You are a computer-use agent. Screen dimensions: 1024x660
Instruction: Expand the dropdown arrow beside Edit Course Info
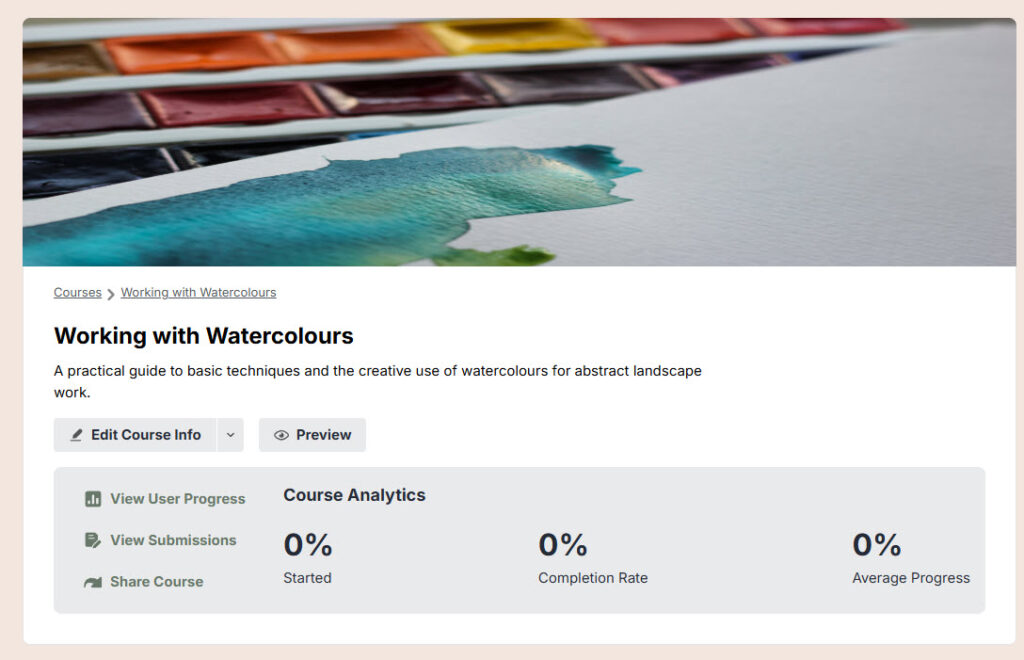231,435
